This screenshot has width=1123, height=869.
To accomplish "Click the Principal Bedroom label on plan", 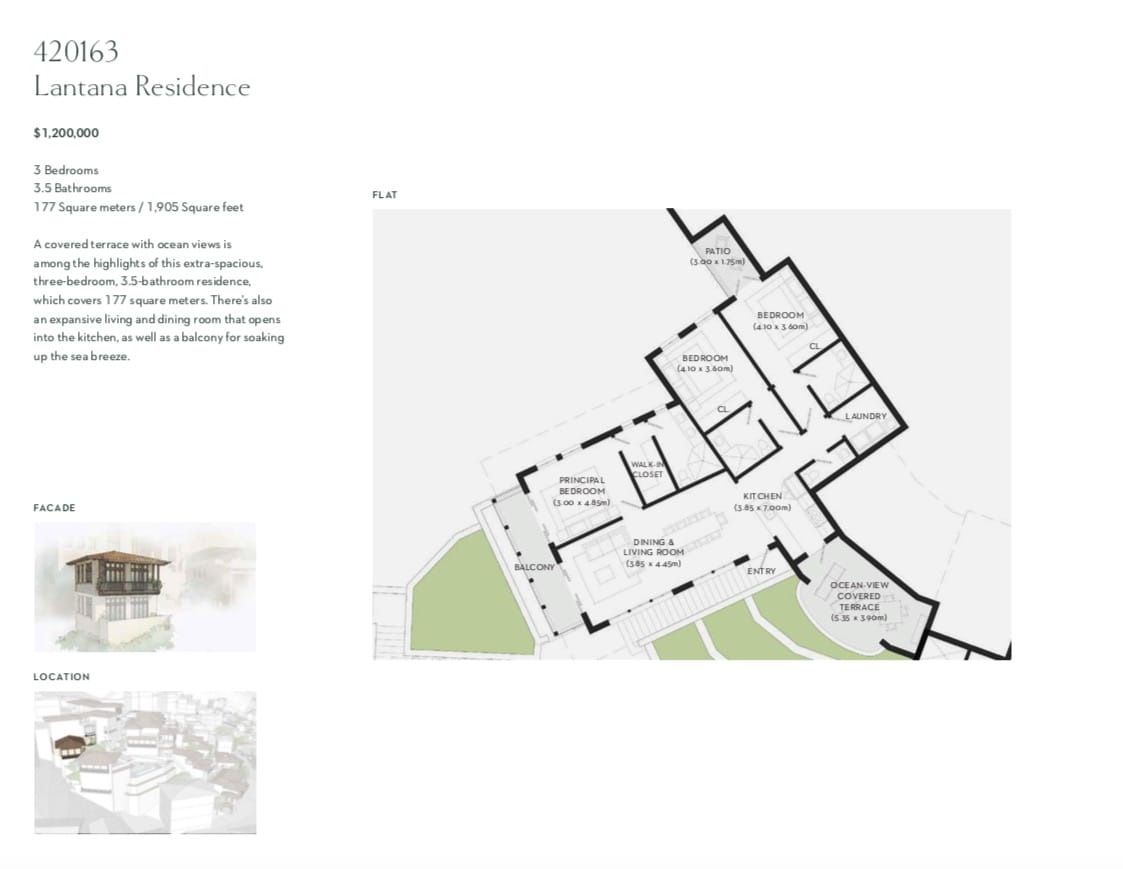I will [x=581, y=485].
